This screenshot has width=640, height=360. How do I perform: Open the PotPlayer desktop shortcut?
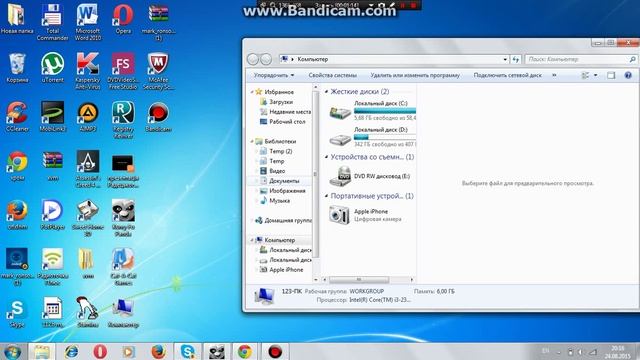(52, 215)
